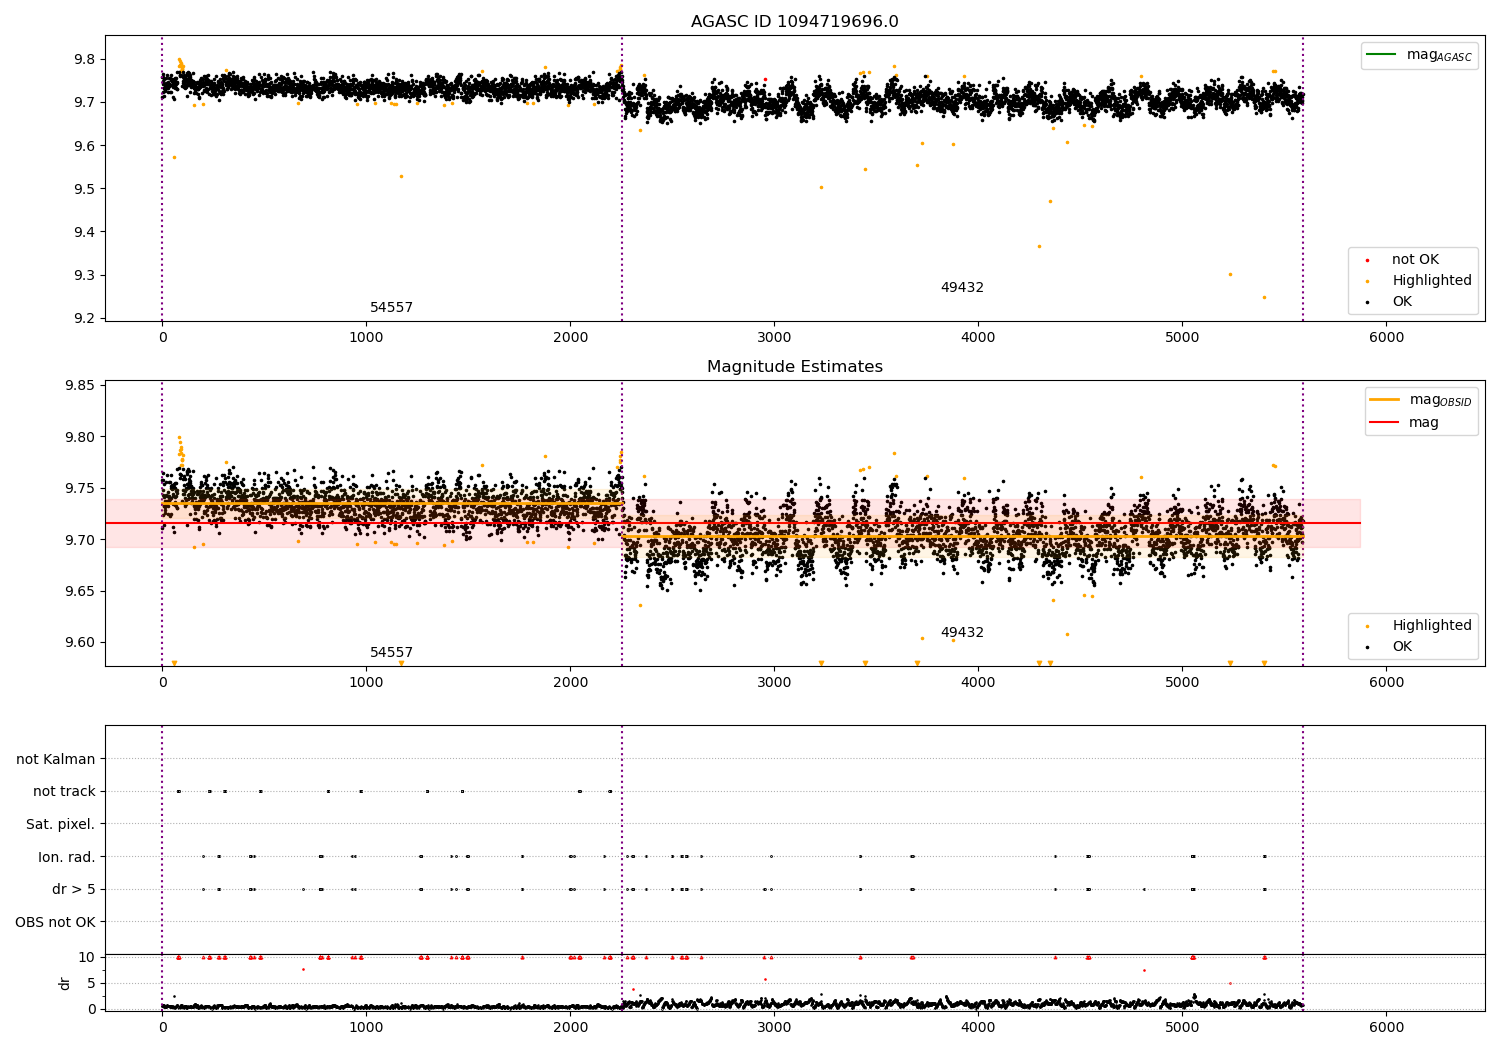
Task: Click the '5' tick on the dr axis
Action: pyautogui.click(x=91, y=983)
